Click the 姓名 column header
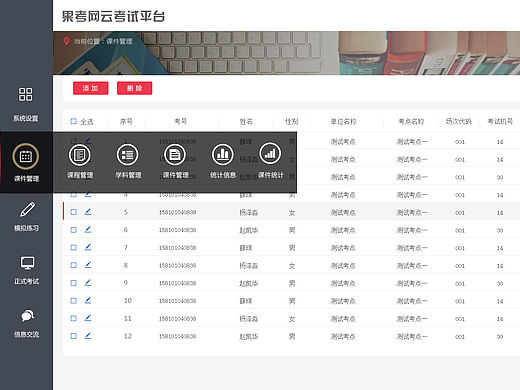The image size is (520, 390). pyautogui.click(x=246, y=122)
